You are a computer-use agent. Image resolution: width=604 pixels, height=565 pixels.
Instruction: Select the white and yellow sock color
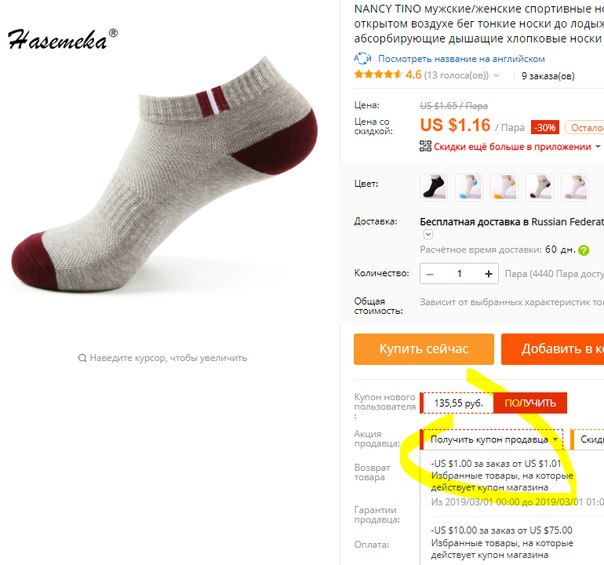(x=504, y=187)
